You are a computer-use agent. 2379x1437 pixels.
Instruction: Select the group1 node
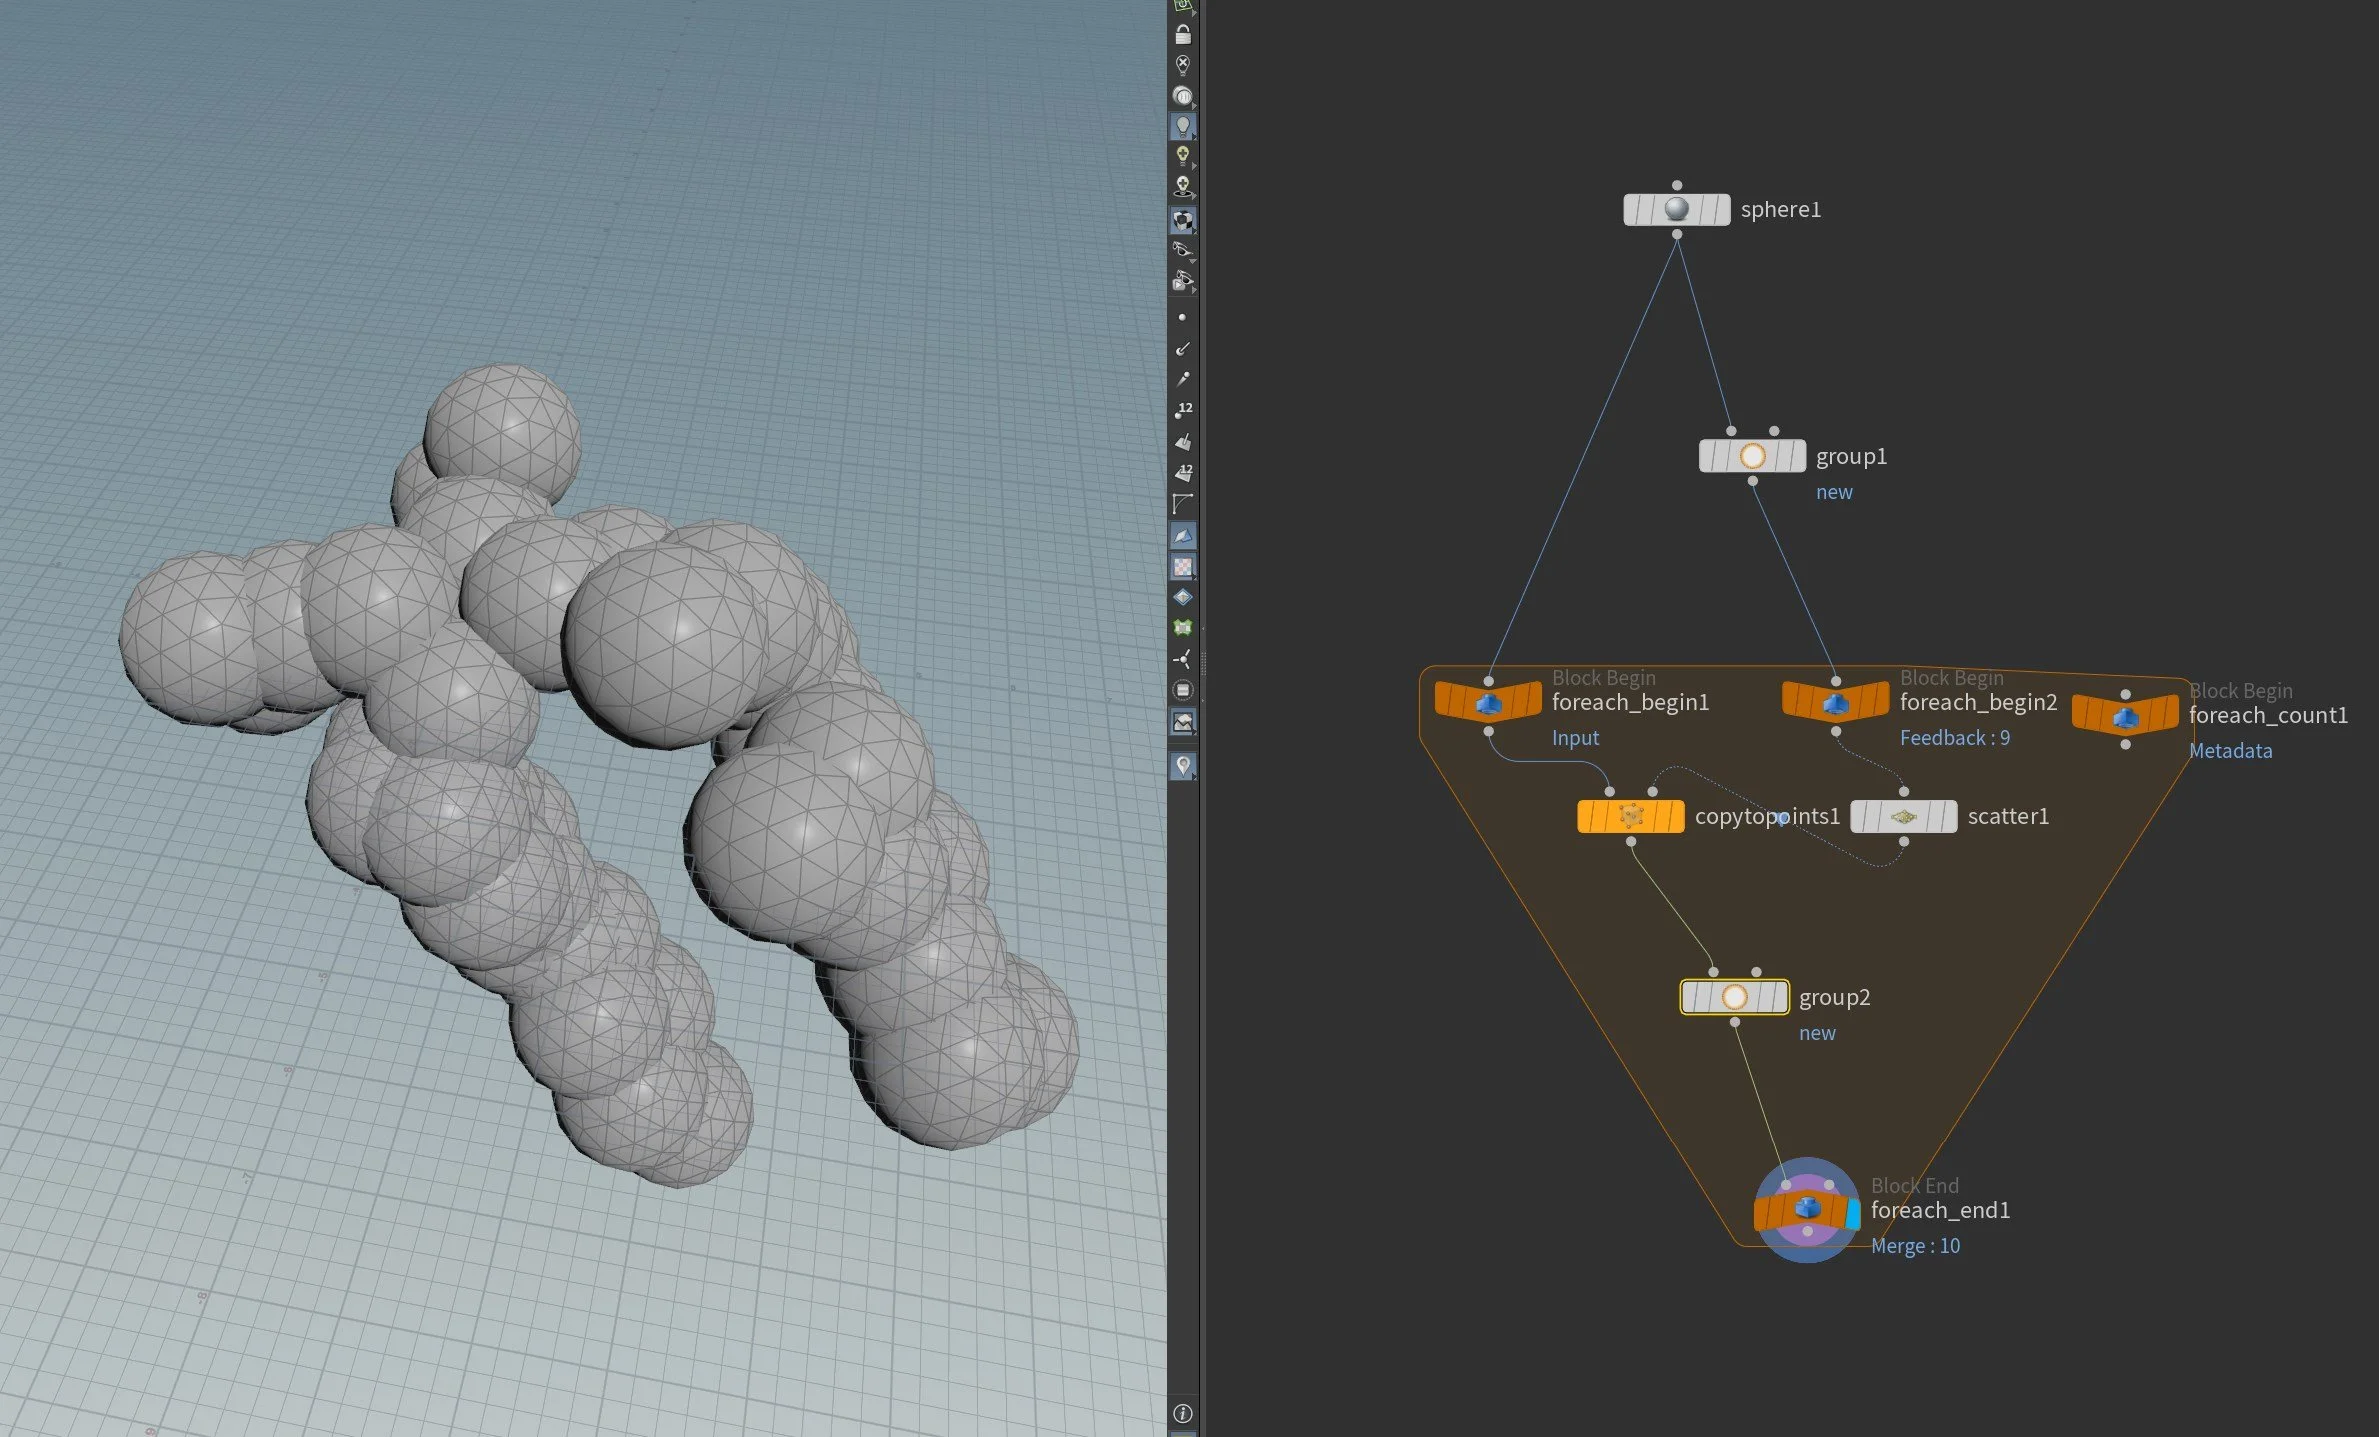pos(1752,456)
